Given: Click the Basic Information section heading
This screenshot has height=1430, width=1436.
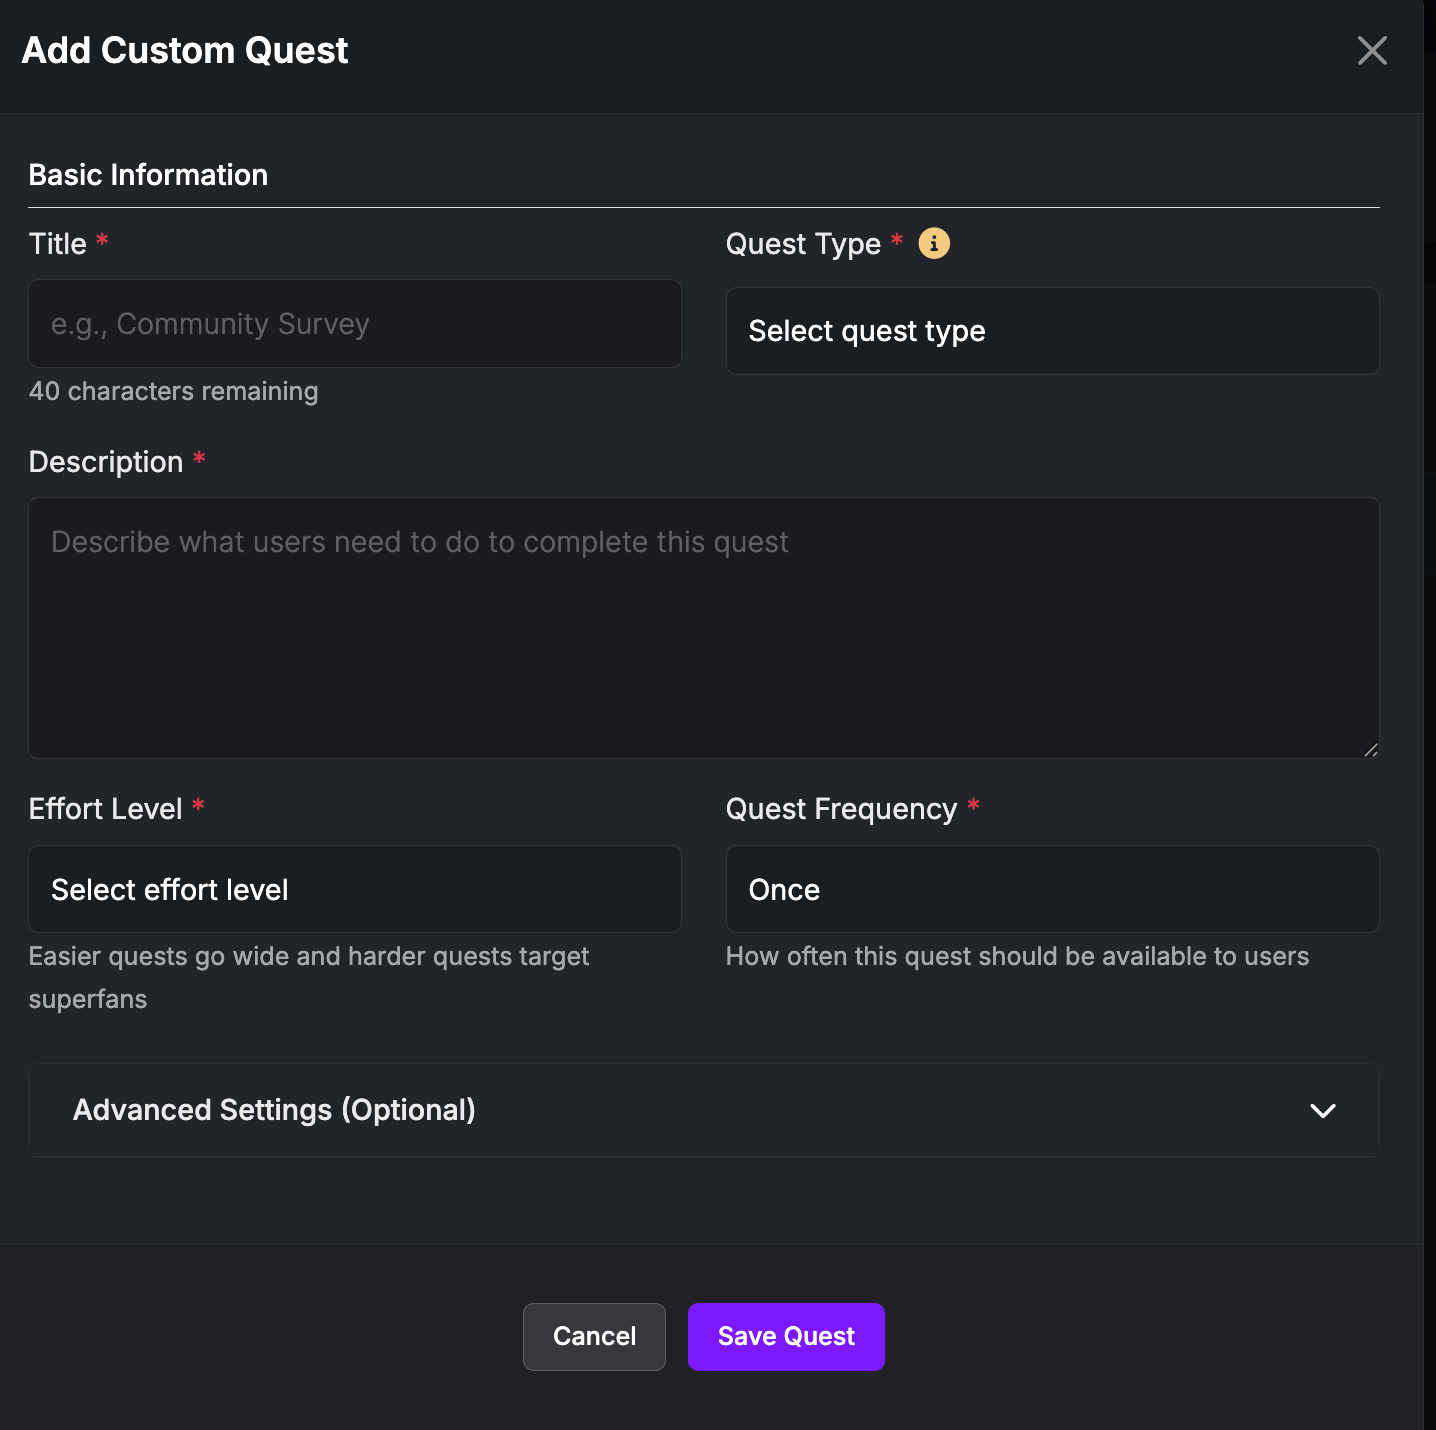Looking at the screenshot, I should (x=148, y=175).
